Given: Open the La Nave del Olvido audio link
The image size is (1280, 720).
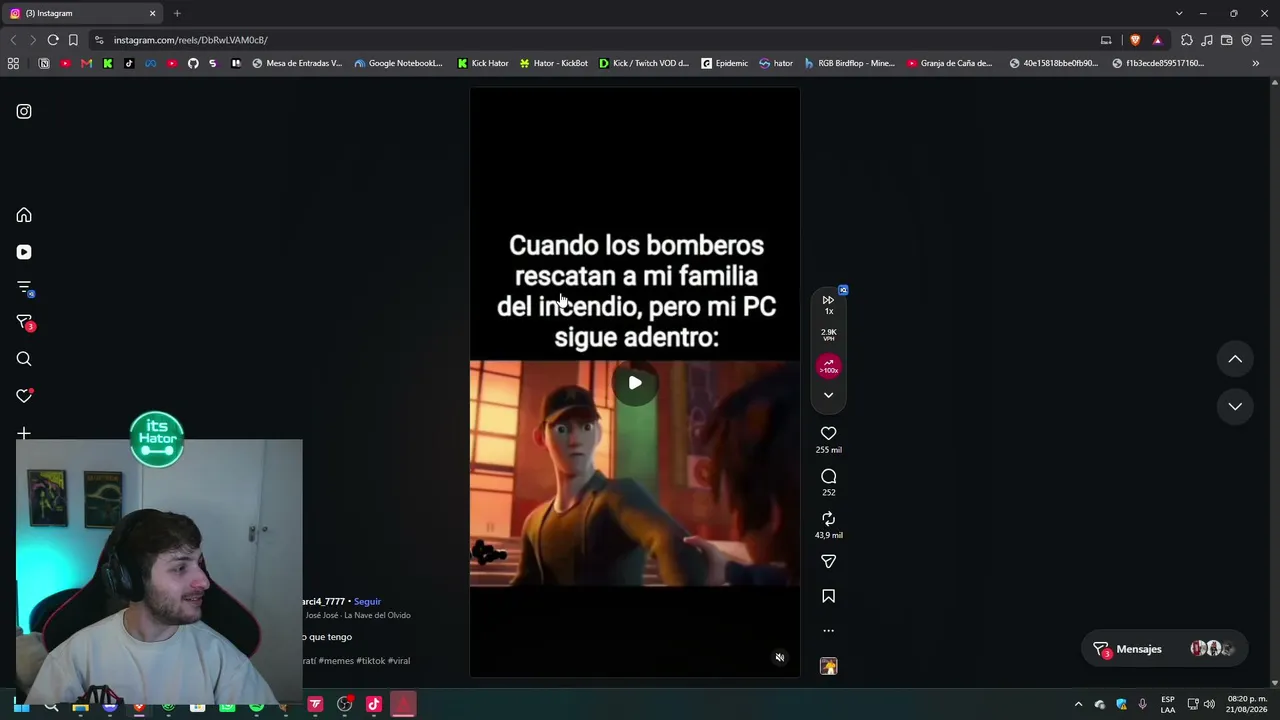Looking at the screenshot, I should tap(357, 615).
